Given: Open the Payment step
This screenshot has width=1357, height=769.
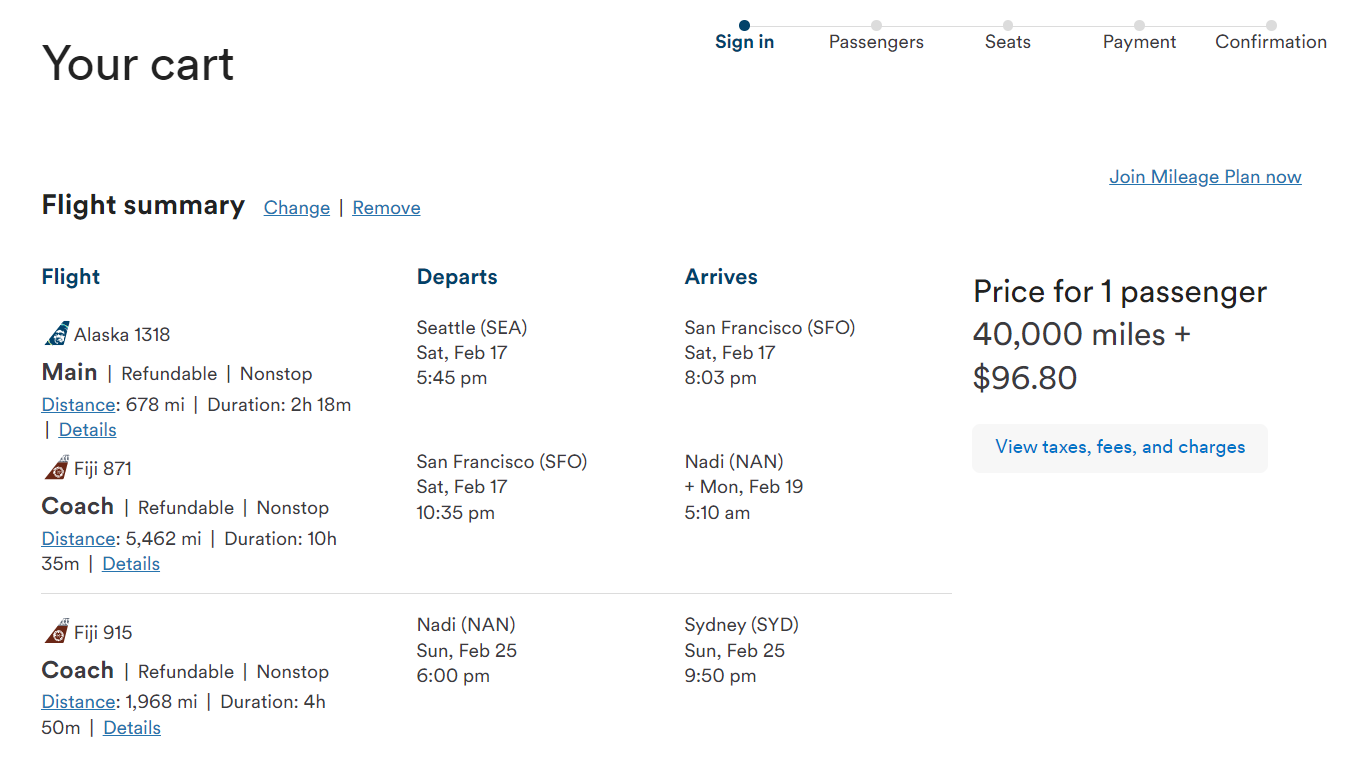Looking at the screenshot, I should (1139, 41).
